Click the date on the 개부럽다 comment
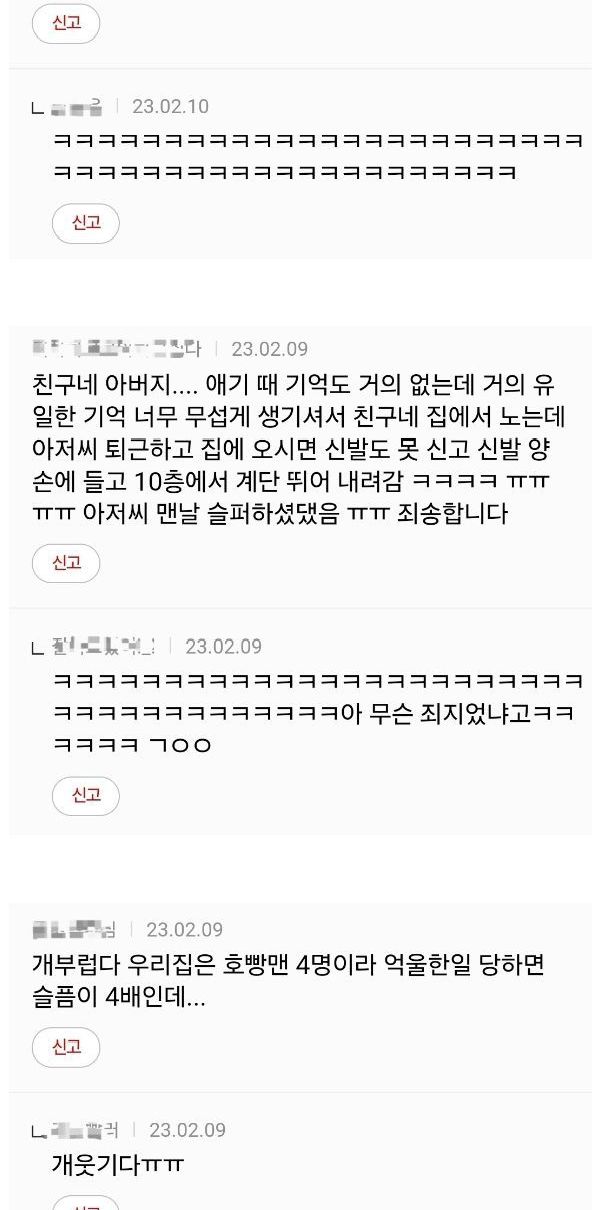The height and width of the screenshot is (1210, 605). (185, 930)
